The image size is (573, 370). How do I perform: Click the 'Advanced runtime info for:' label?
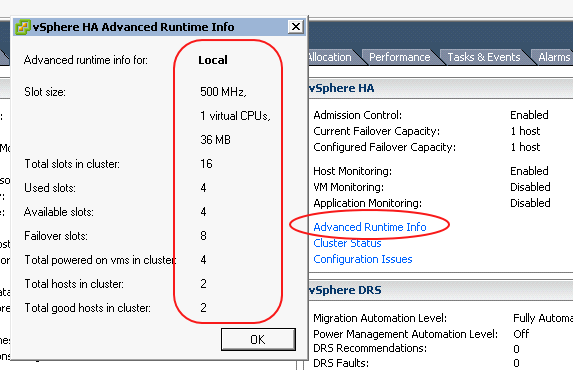pyautogui.click(x=86, y=60)
